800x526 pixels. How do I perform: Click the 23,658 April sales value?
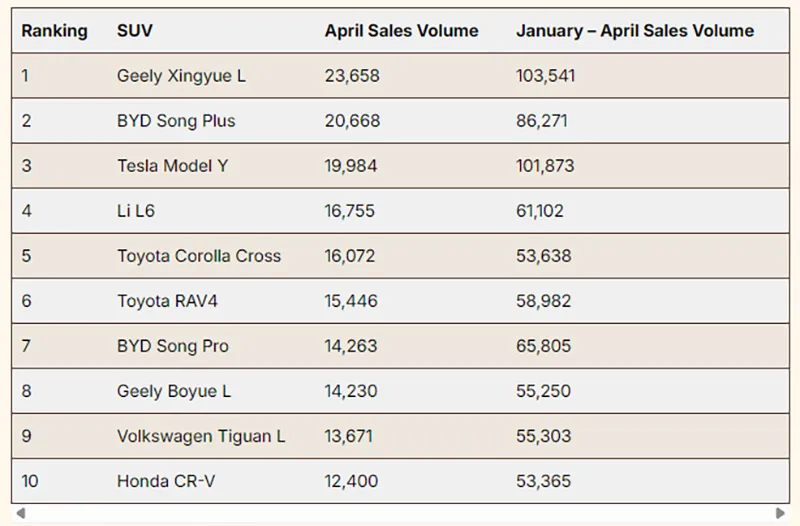[352, 76]
